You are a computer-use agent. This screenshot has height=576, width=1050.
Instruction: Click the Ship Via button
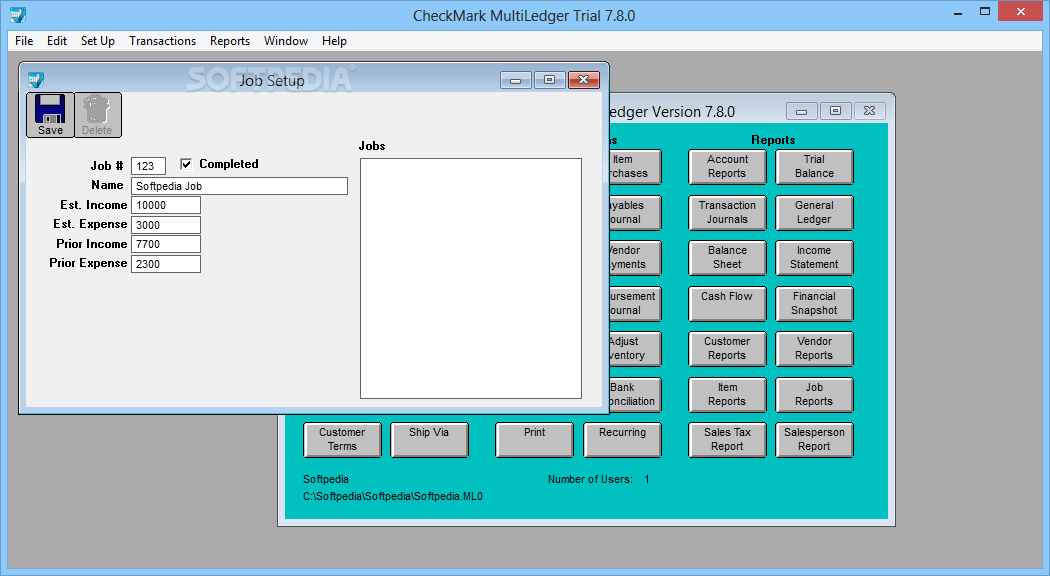[x=429, y=439]
